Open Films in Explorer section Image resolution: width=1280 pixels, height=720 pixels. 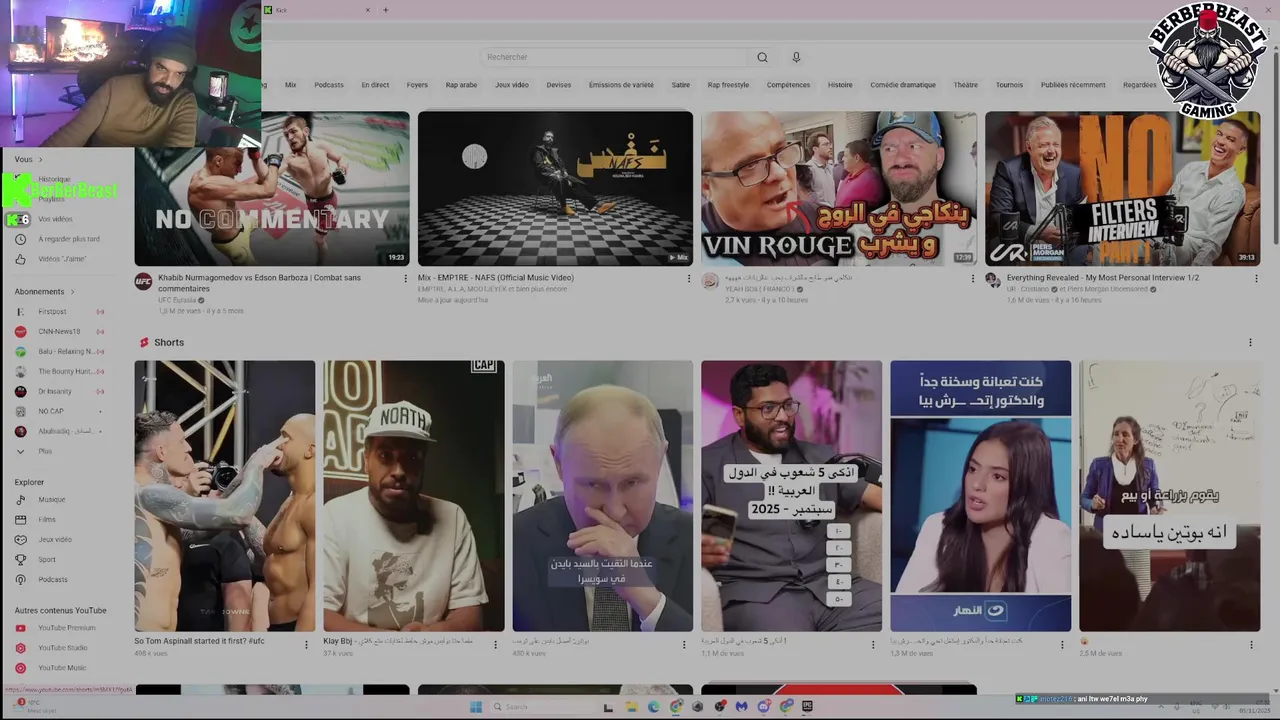click(x=47, y=520)
